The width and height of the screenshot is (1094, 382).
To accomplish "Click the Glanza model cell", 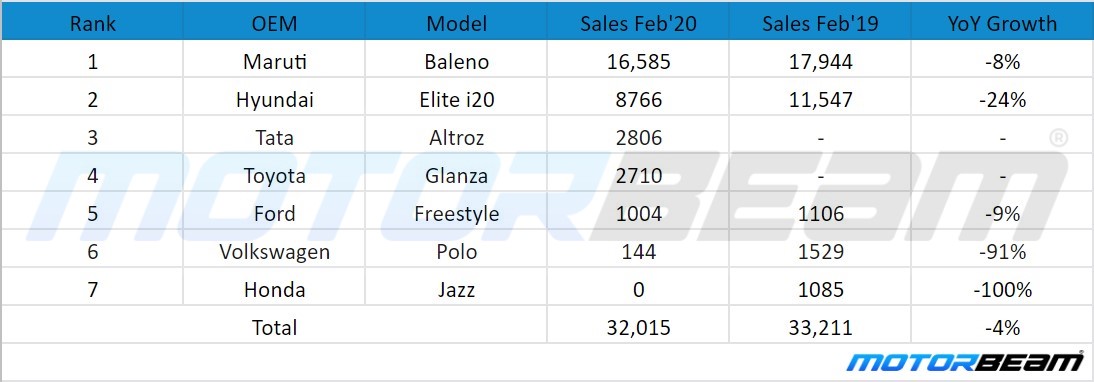I will (x=456, y=176).
